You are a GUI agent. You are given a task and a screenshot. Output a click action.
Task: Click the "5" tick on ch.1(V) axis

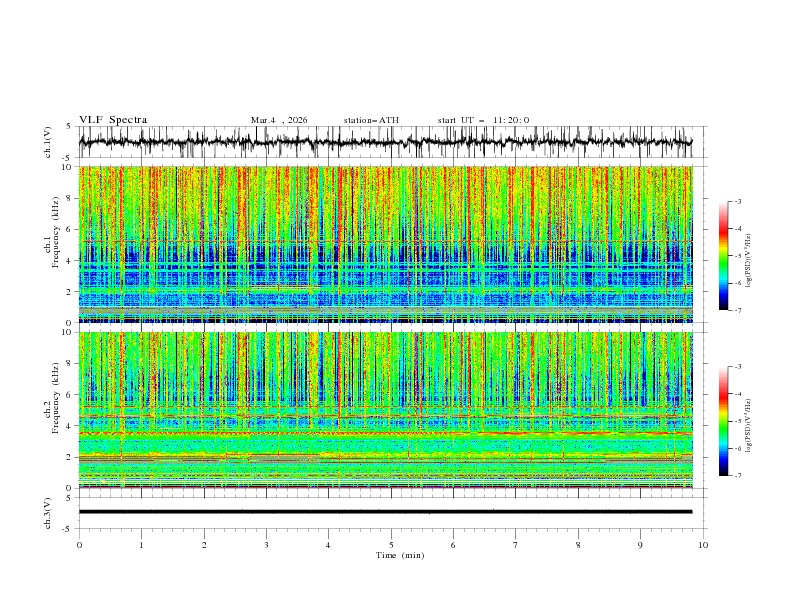69,127
